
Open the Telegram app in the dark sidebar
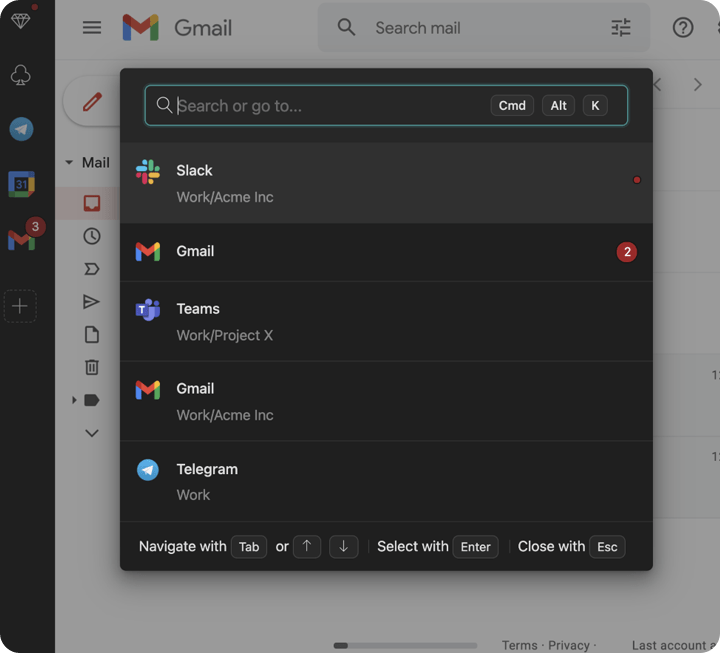coord(21,129)
